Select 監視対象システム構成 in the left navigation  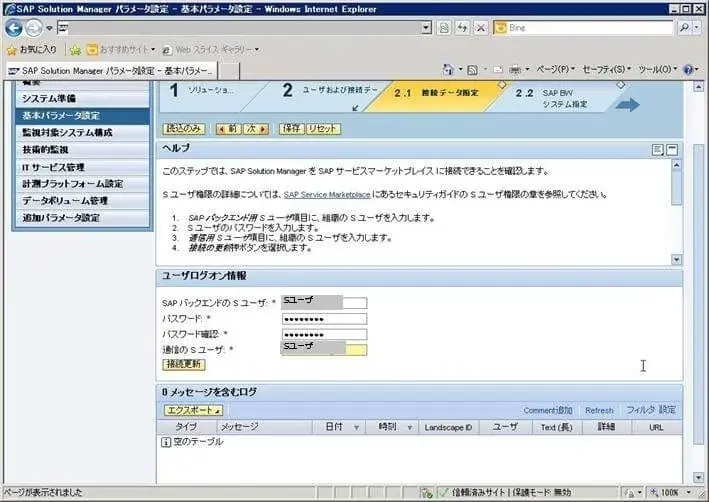[82, 133]
